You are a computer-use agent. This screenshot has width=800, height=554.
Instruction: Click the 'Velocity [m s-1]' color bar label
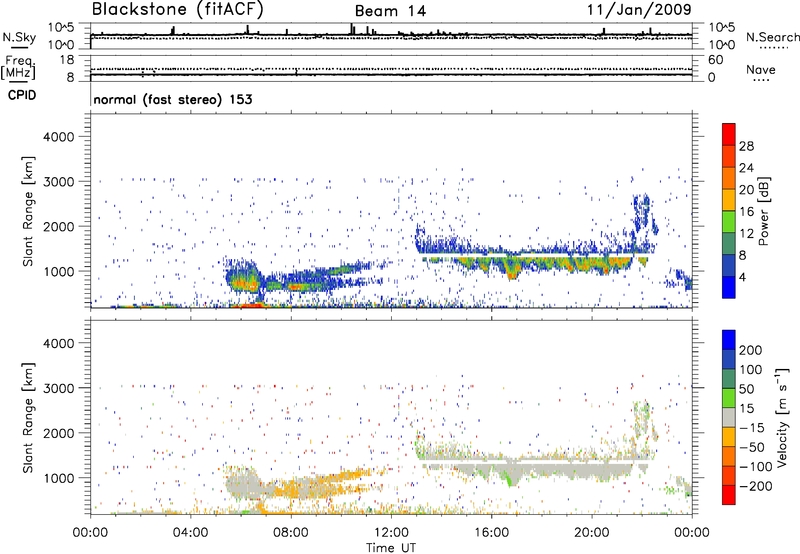pos(782,417)
